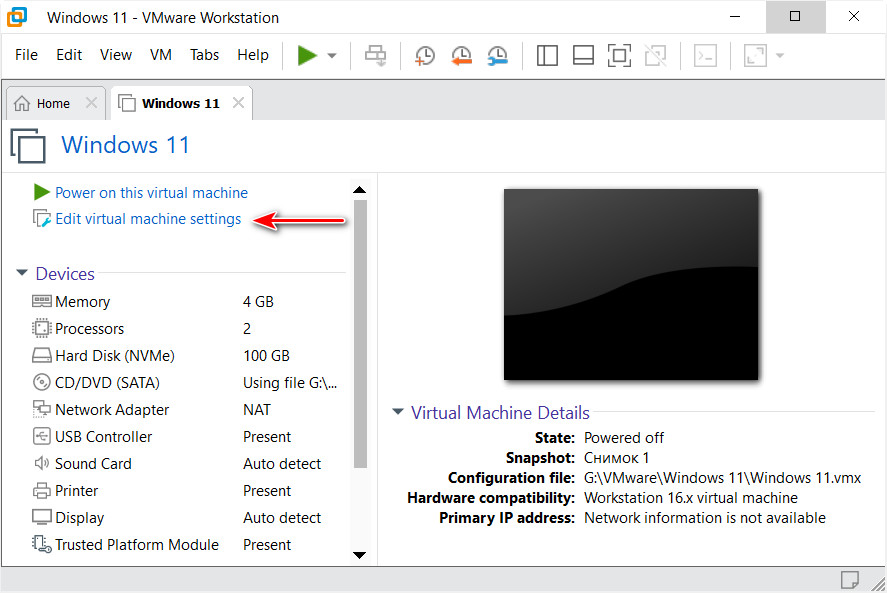This screenshot has height=593, width=887.
Task: Maximize the VMware Workstation window
Action: pos(795,17)
